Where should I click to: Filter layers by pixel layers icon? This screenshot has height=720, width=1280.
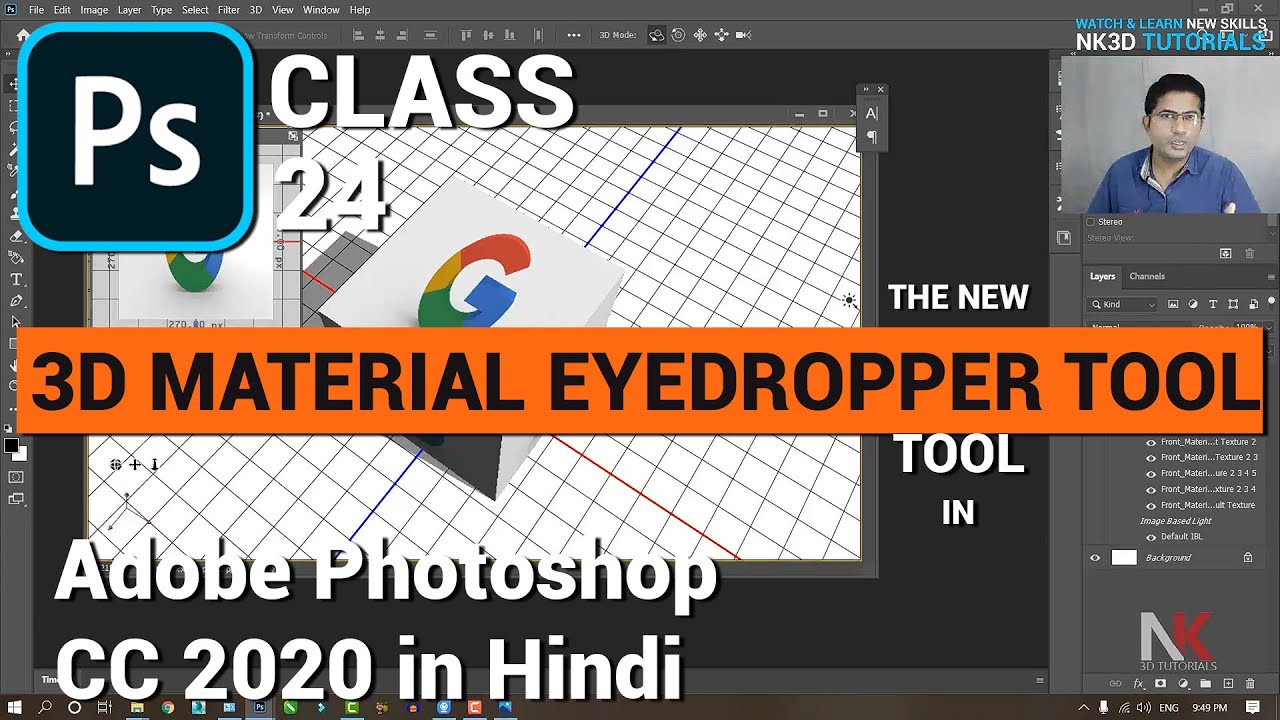(1173, 304)
